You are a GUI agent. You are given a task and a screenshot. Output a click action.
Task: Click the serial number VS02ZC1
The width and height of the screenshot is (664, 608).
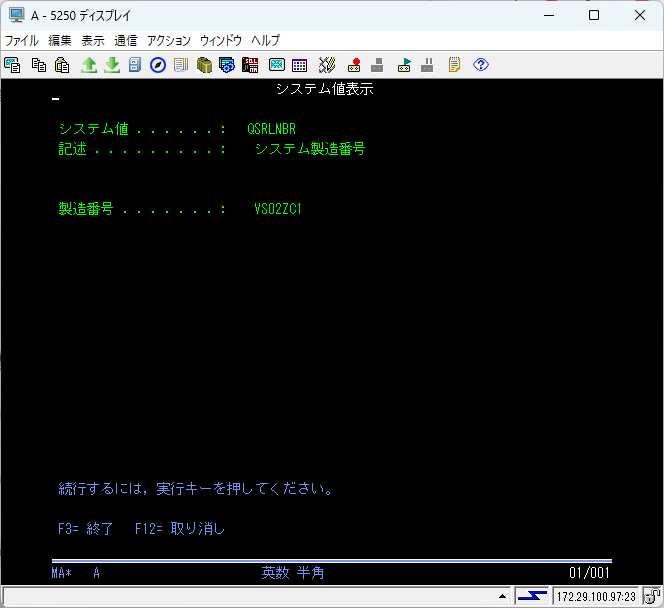[278, 209]
